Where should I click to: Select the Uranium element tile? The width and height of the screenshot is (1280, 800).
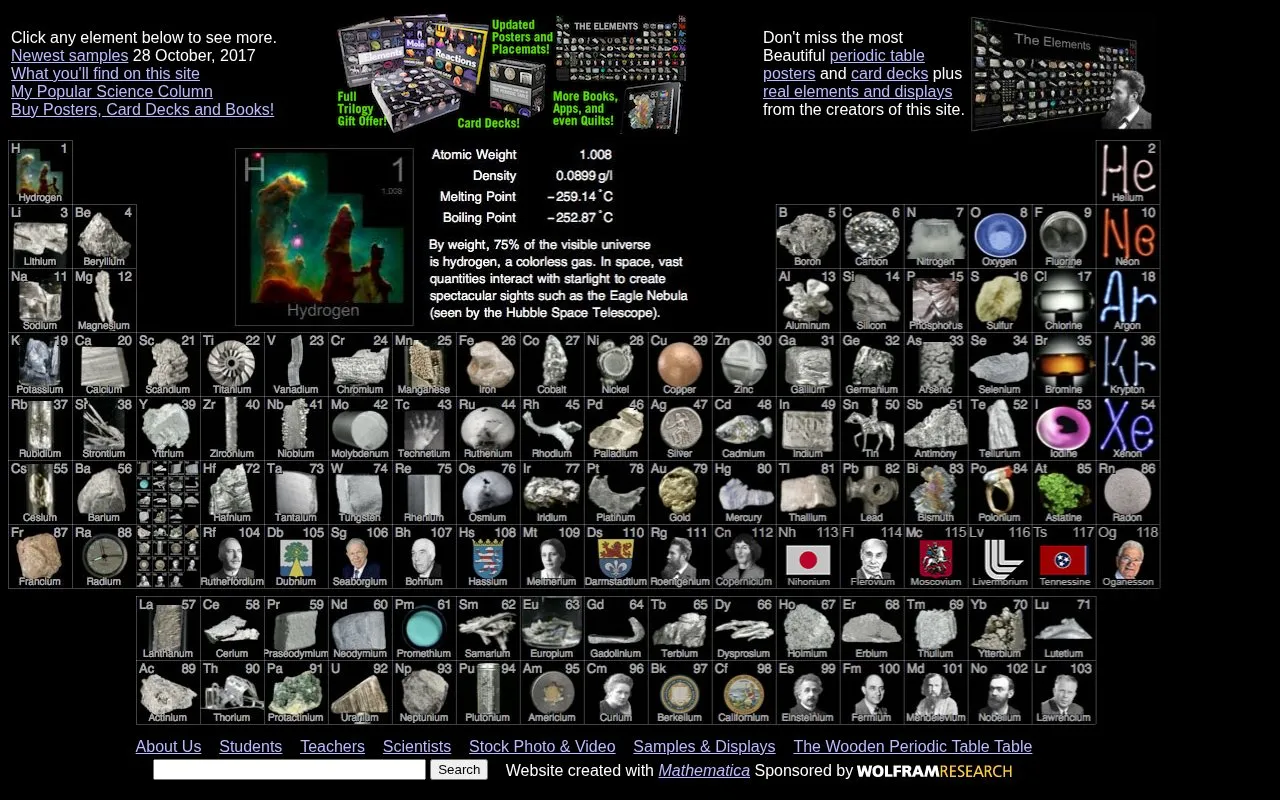[360, 693]
